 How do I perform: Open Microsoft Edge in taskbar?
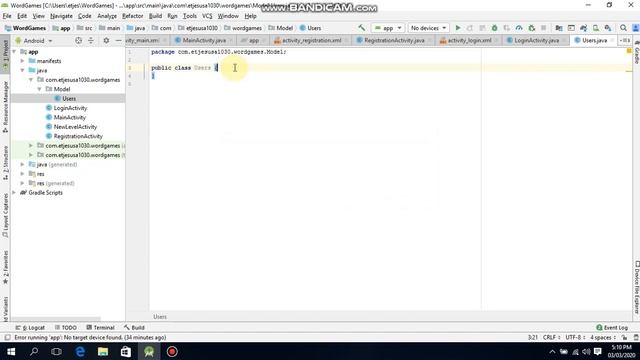(80, 351)
